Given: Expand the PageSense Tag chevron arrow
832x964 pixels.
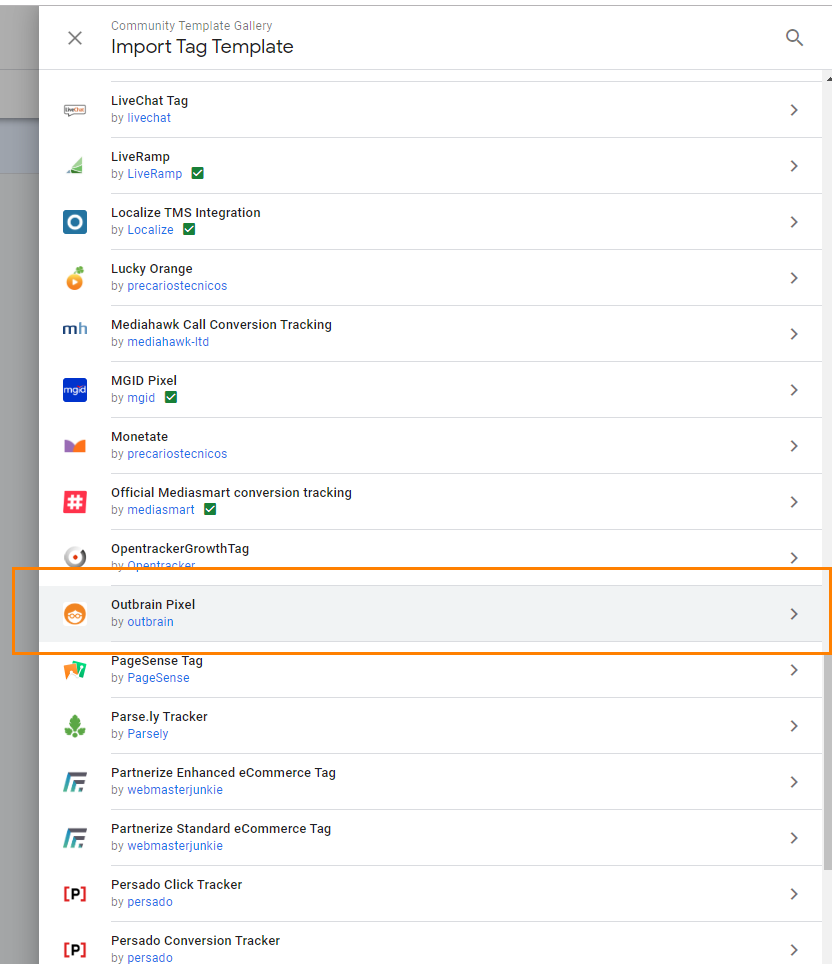Looking at the screenshot, I should (794, 670).
